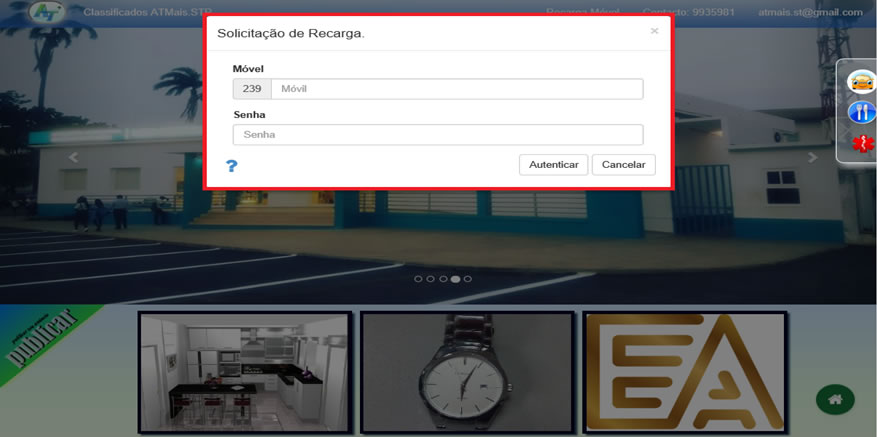Close the Solicitação de Recarga dialog
The width and height of the screenshot is (877, 437).
[x=654, y=31]
